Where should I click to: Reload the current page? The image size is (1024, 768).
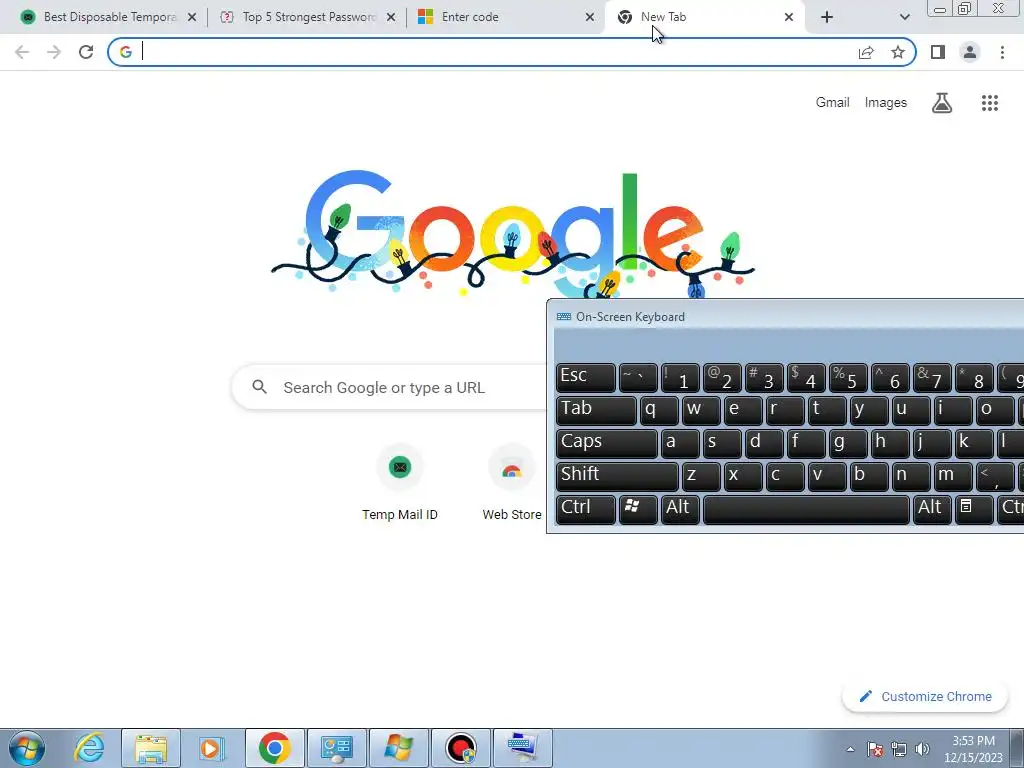[x=86, y=52]
